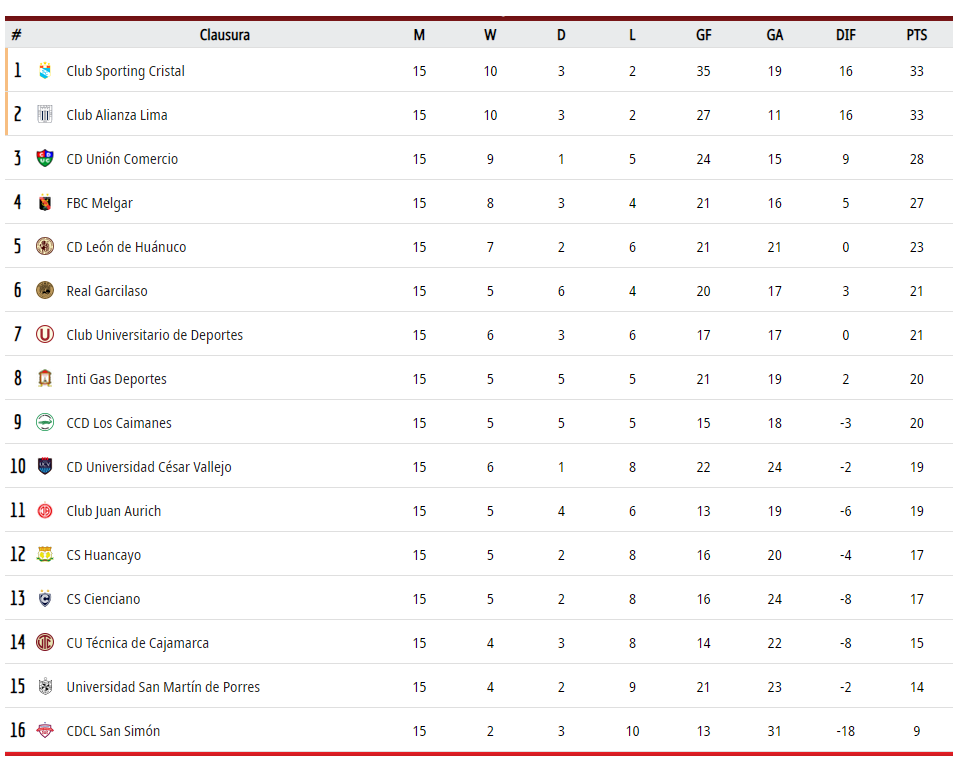The width and height of the screenshot is (954, 761).
Task: Click the CU Técnica de Cajamarca UTC logo
Action: [x=45, y=642]
